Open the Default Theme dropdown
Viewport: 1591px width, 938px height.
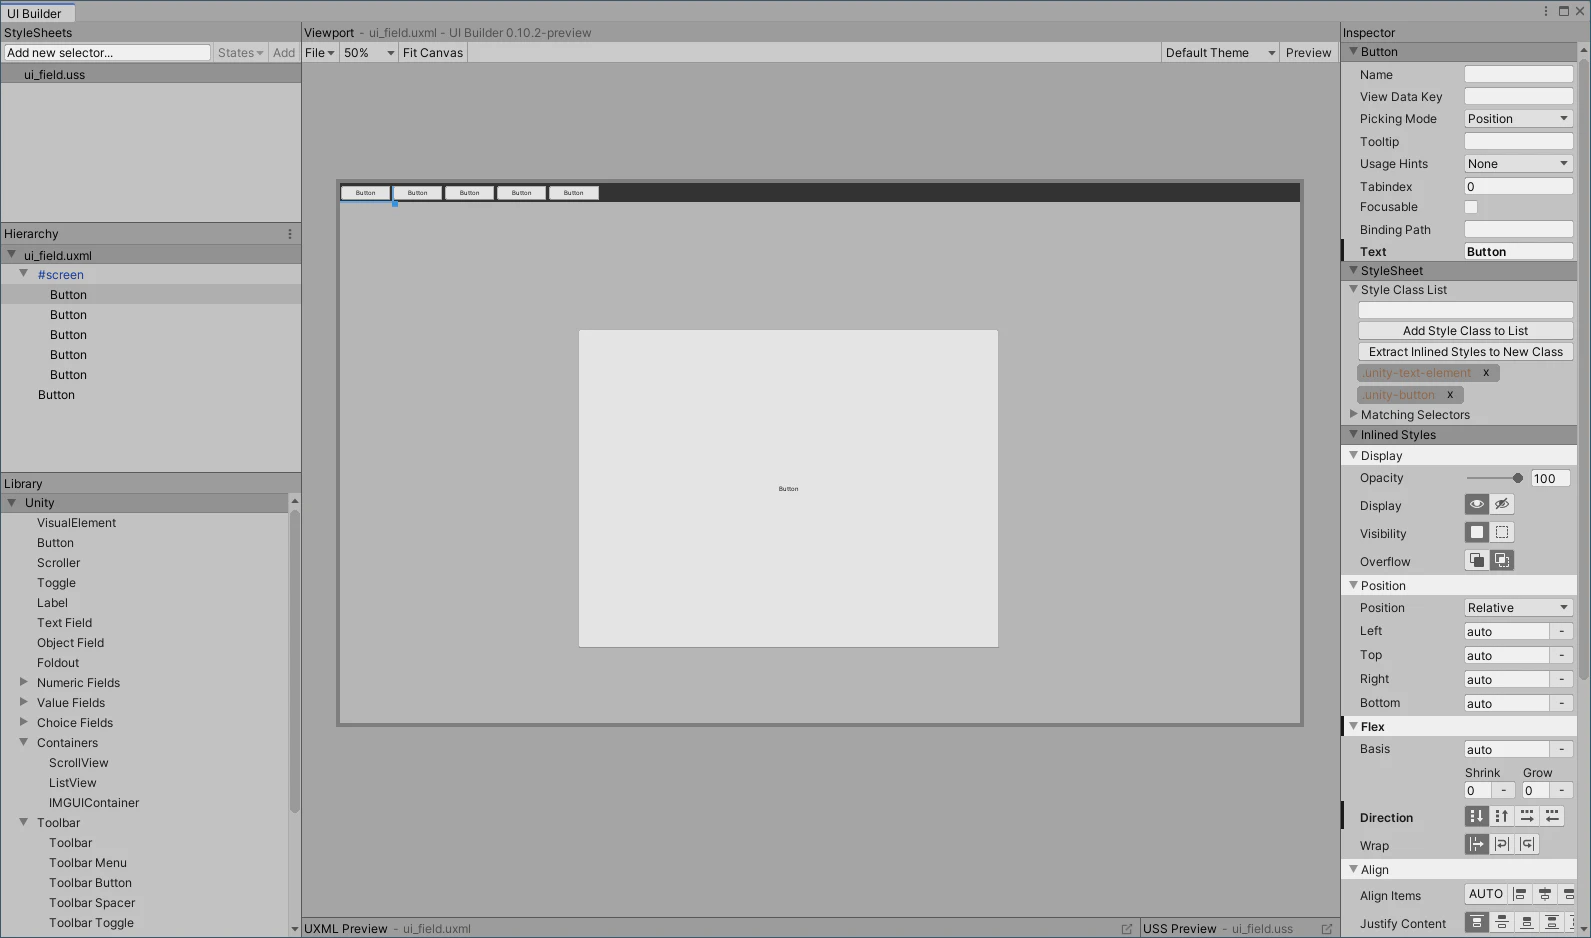[x=1221, y=53]
